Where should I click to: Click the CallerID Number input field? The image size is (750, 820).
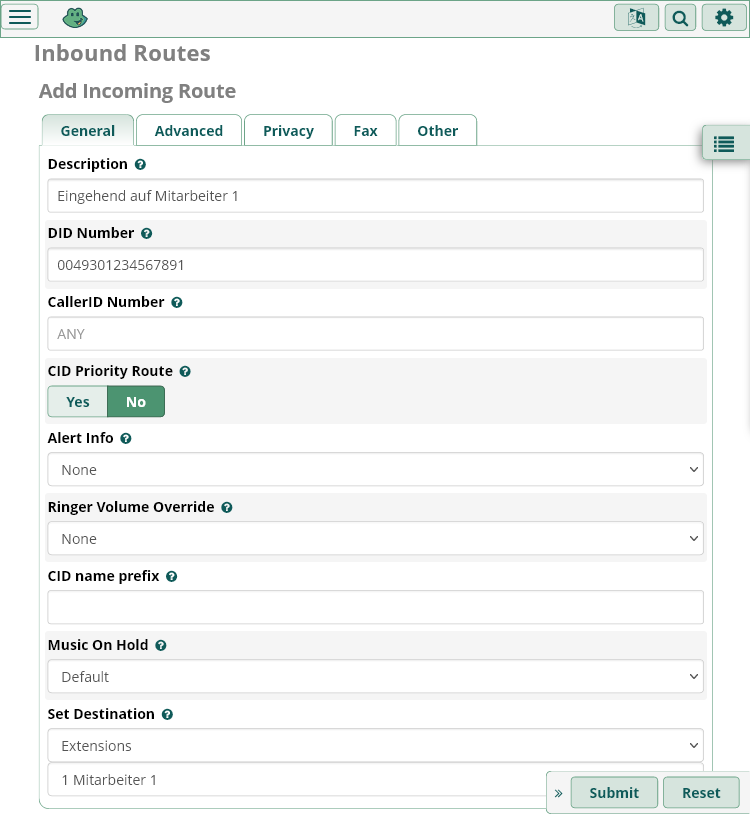pos(375,334)
